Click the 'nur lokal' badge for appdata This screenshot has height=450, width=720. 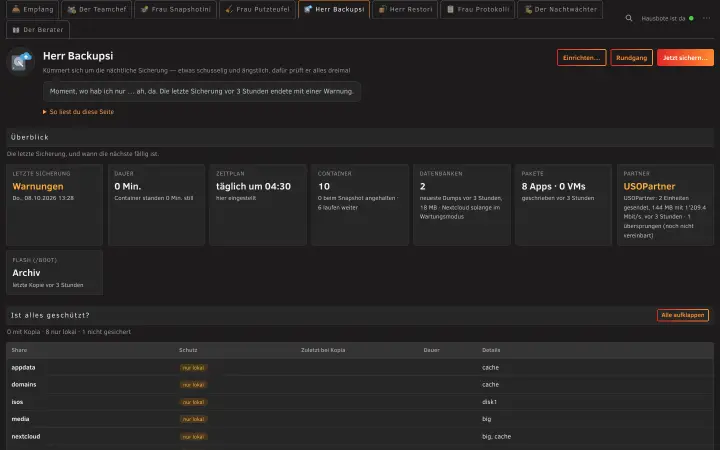[193, 367]
